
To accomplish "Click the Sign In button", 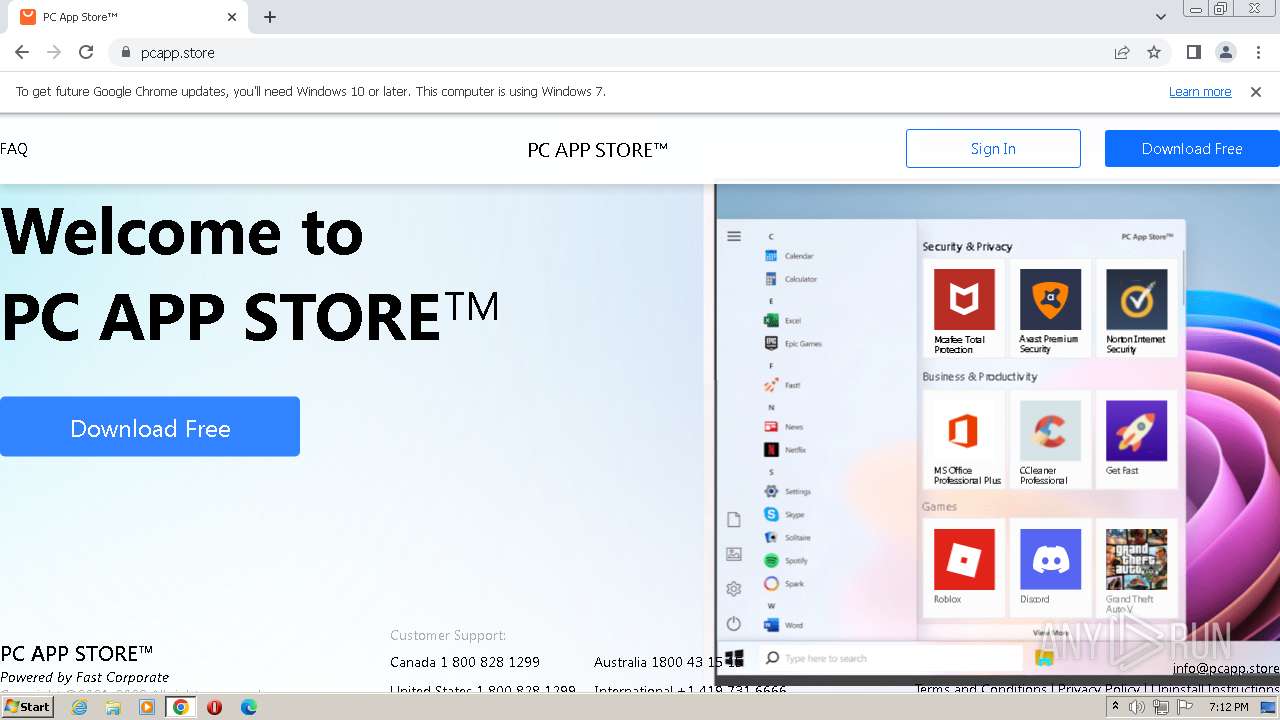I will [x=993, y=148].
